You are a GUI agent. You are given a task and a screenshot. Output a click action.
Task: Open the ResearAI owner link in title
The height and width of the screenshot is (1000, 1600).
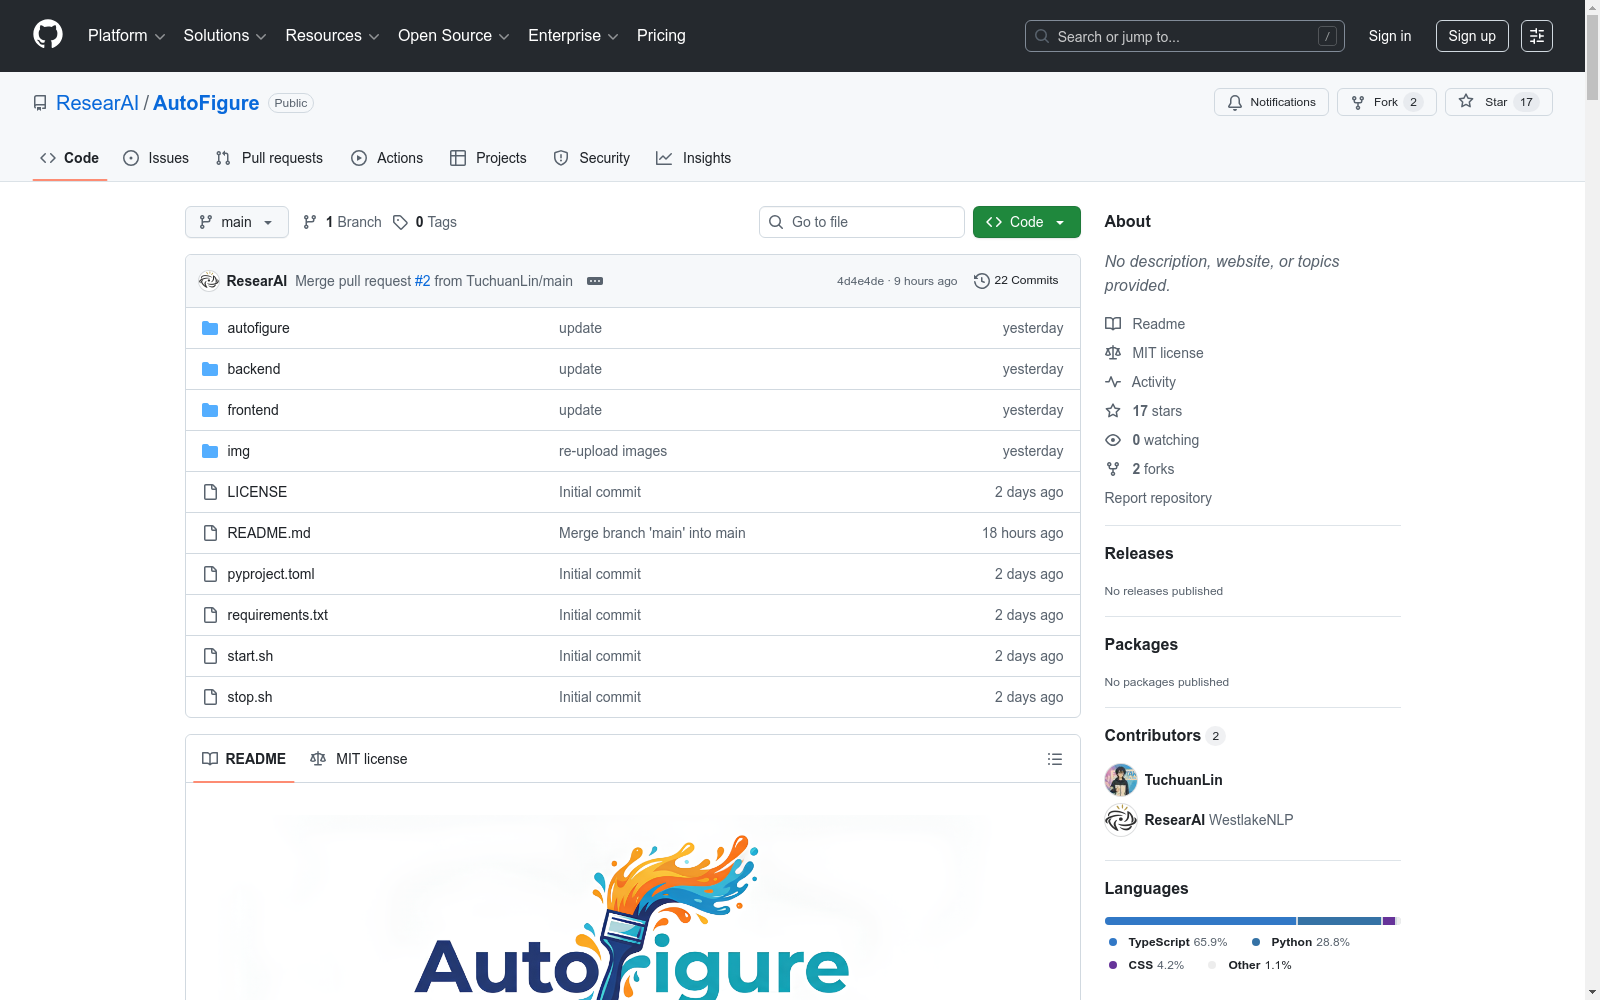click(x=97, y=103)
